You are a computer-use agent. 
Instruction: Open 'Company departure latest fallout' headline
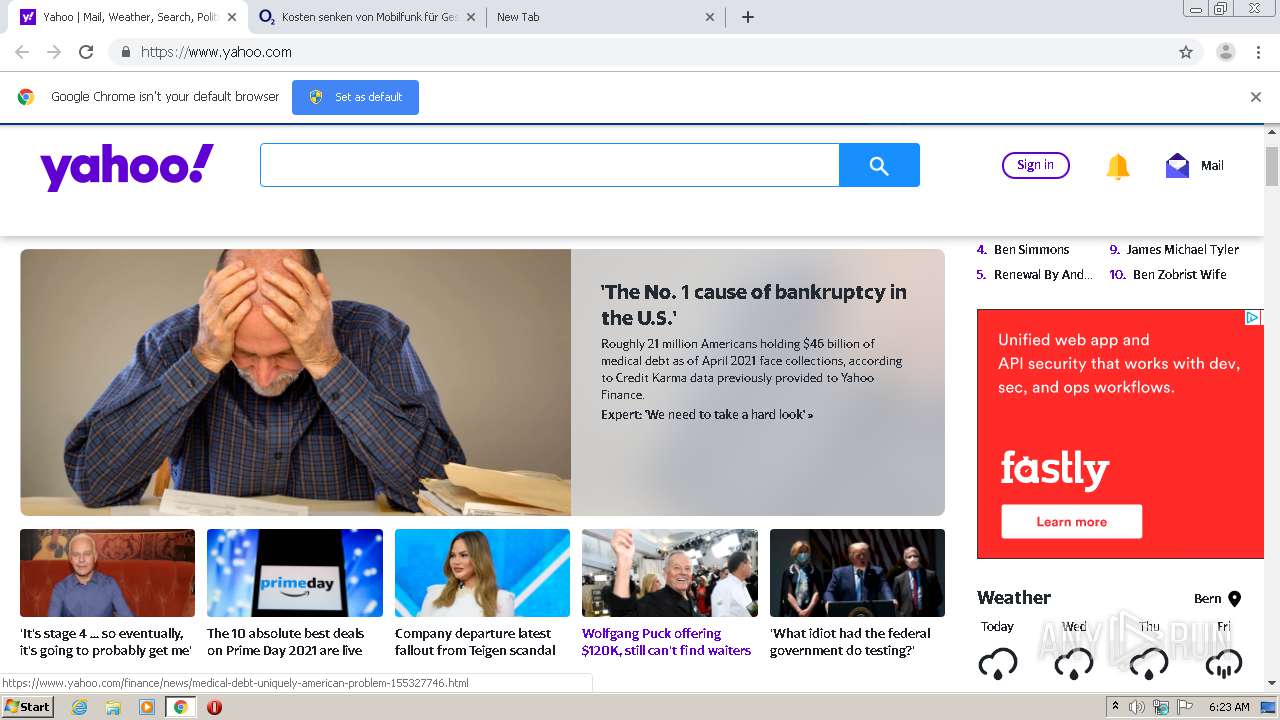click(475, 642)
